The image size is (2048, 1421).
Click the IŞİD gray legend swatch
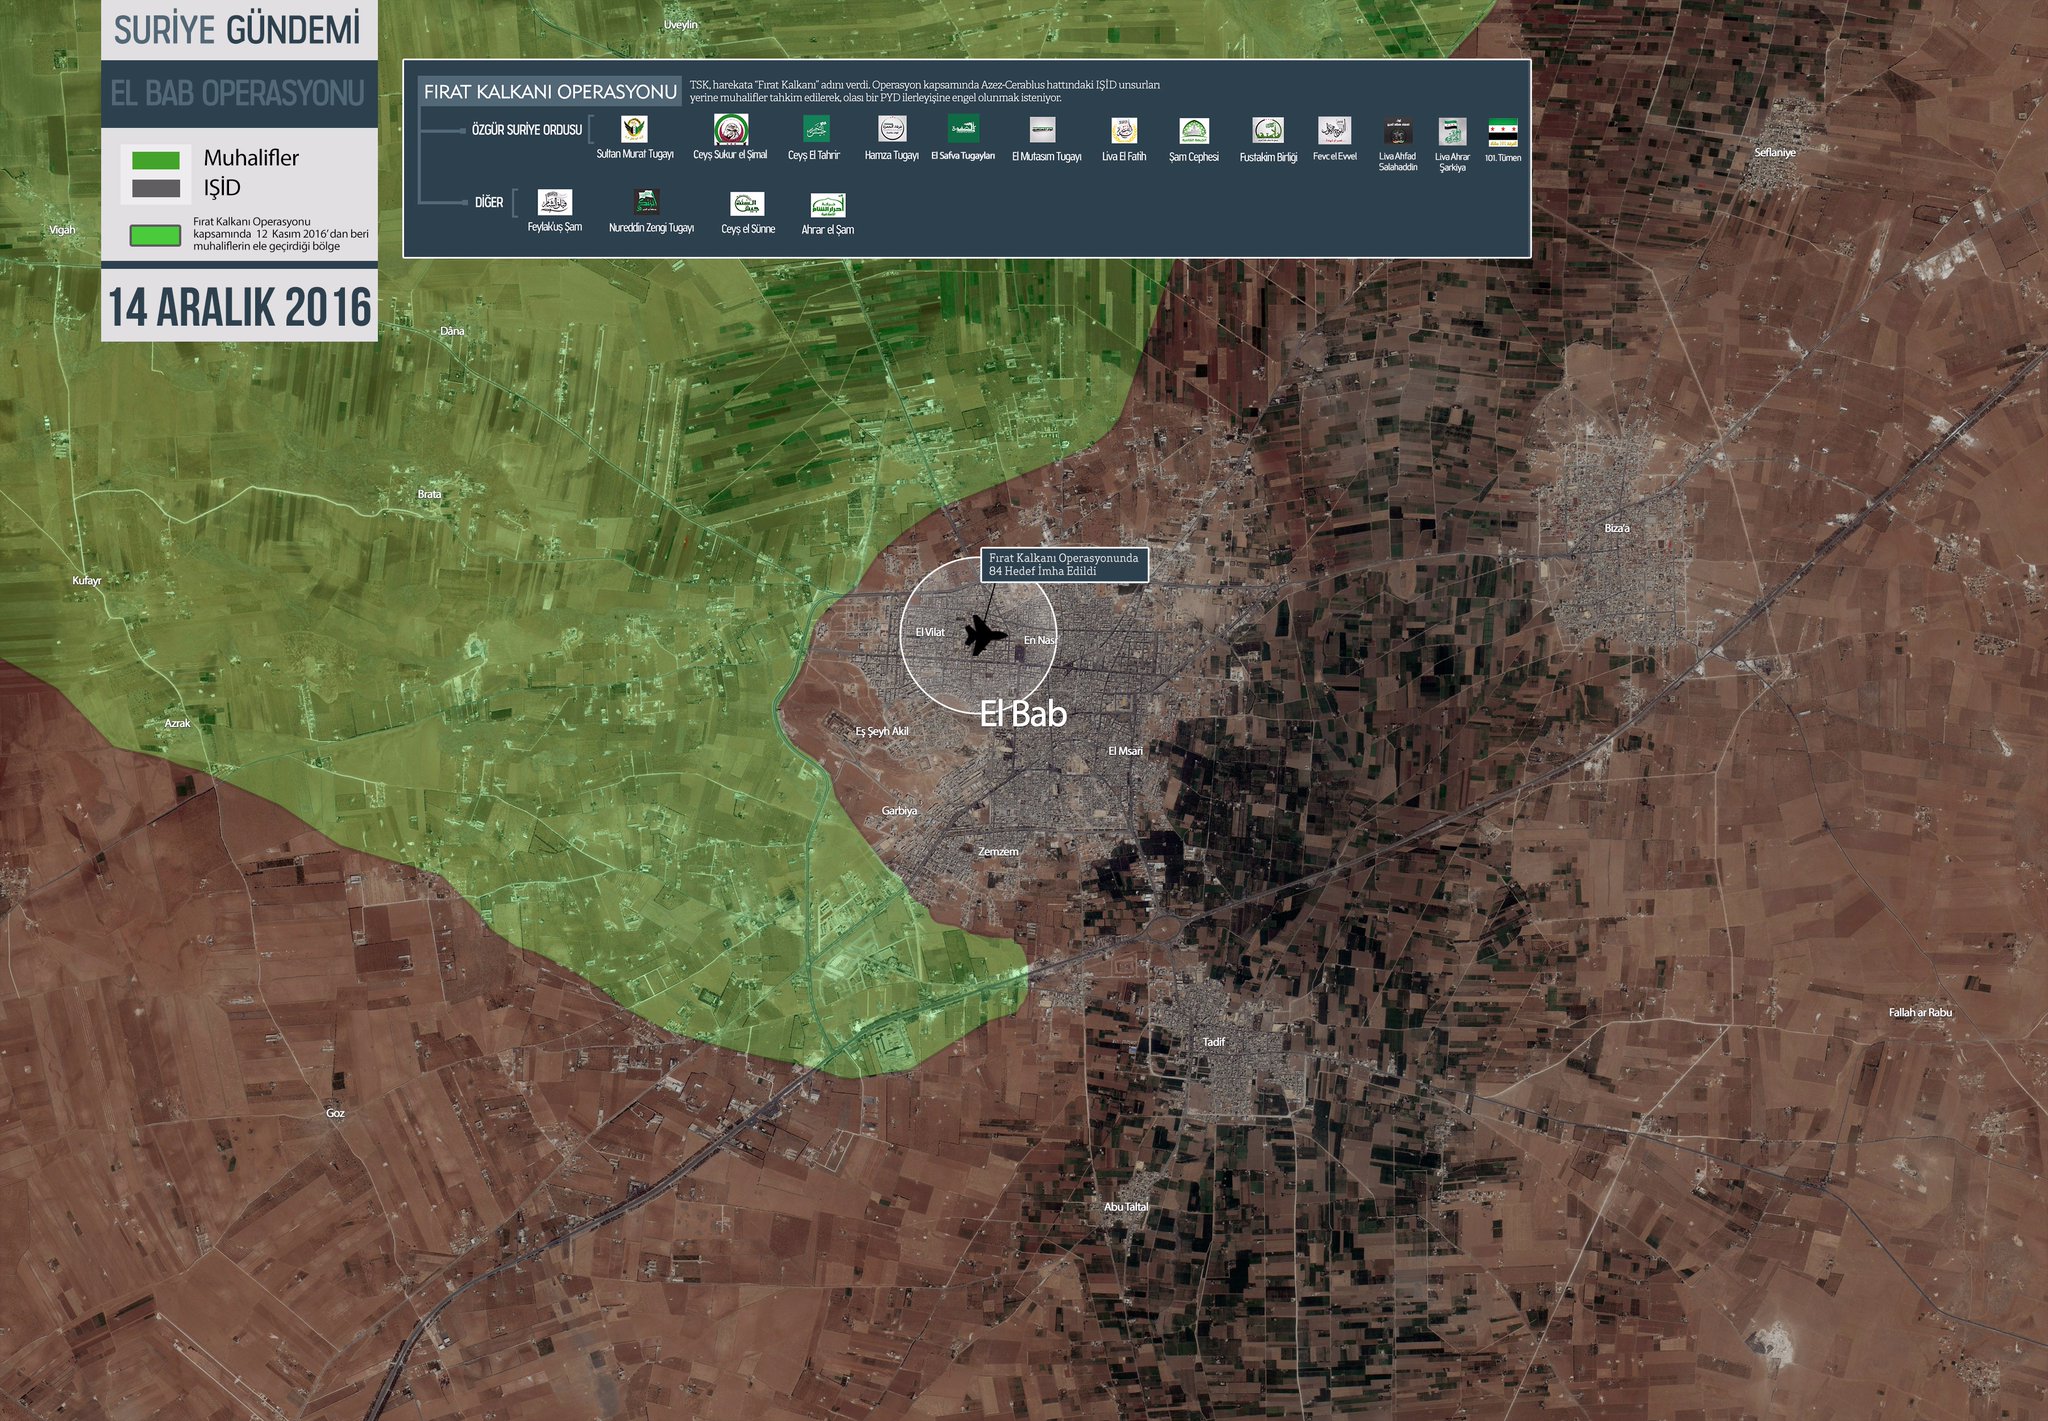(x=156, y=188)
